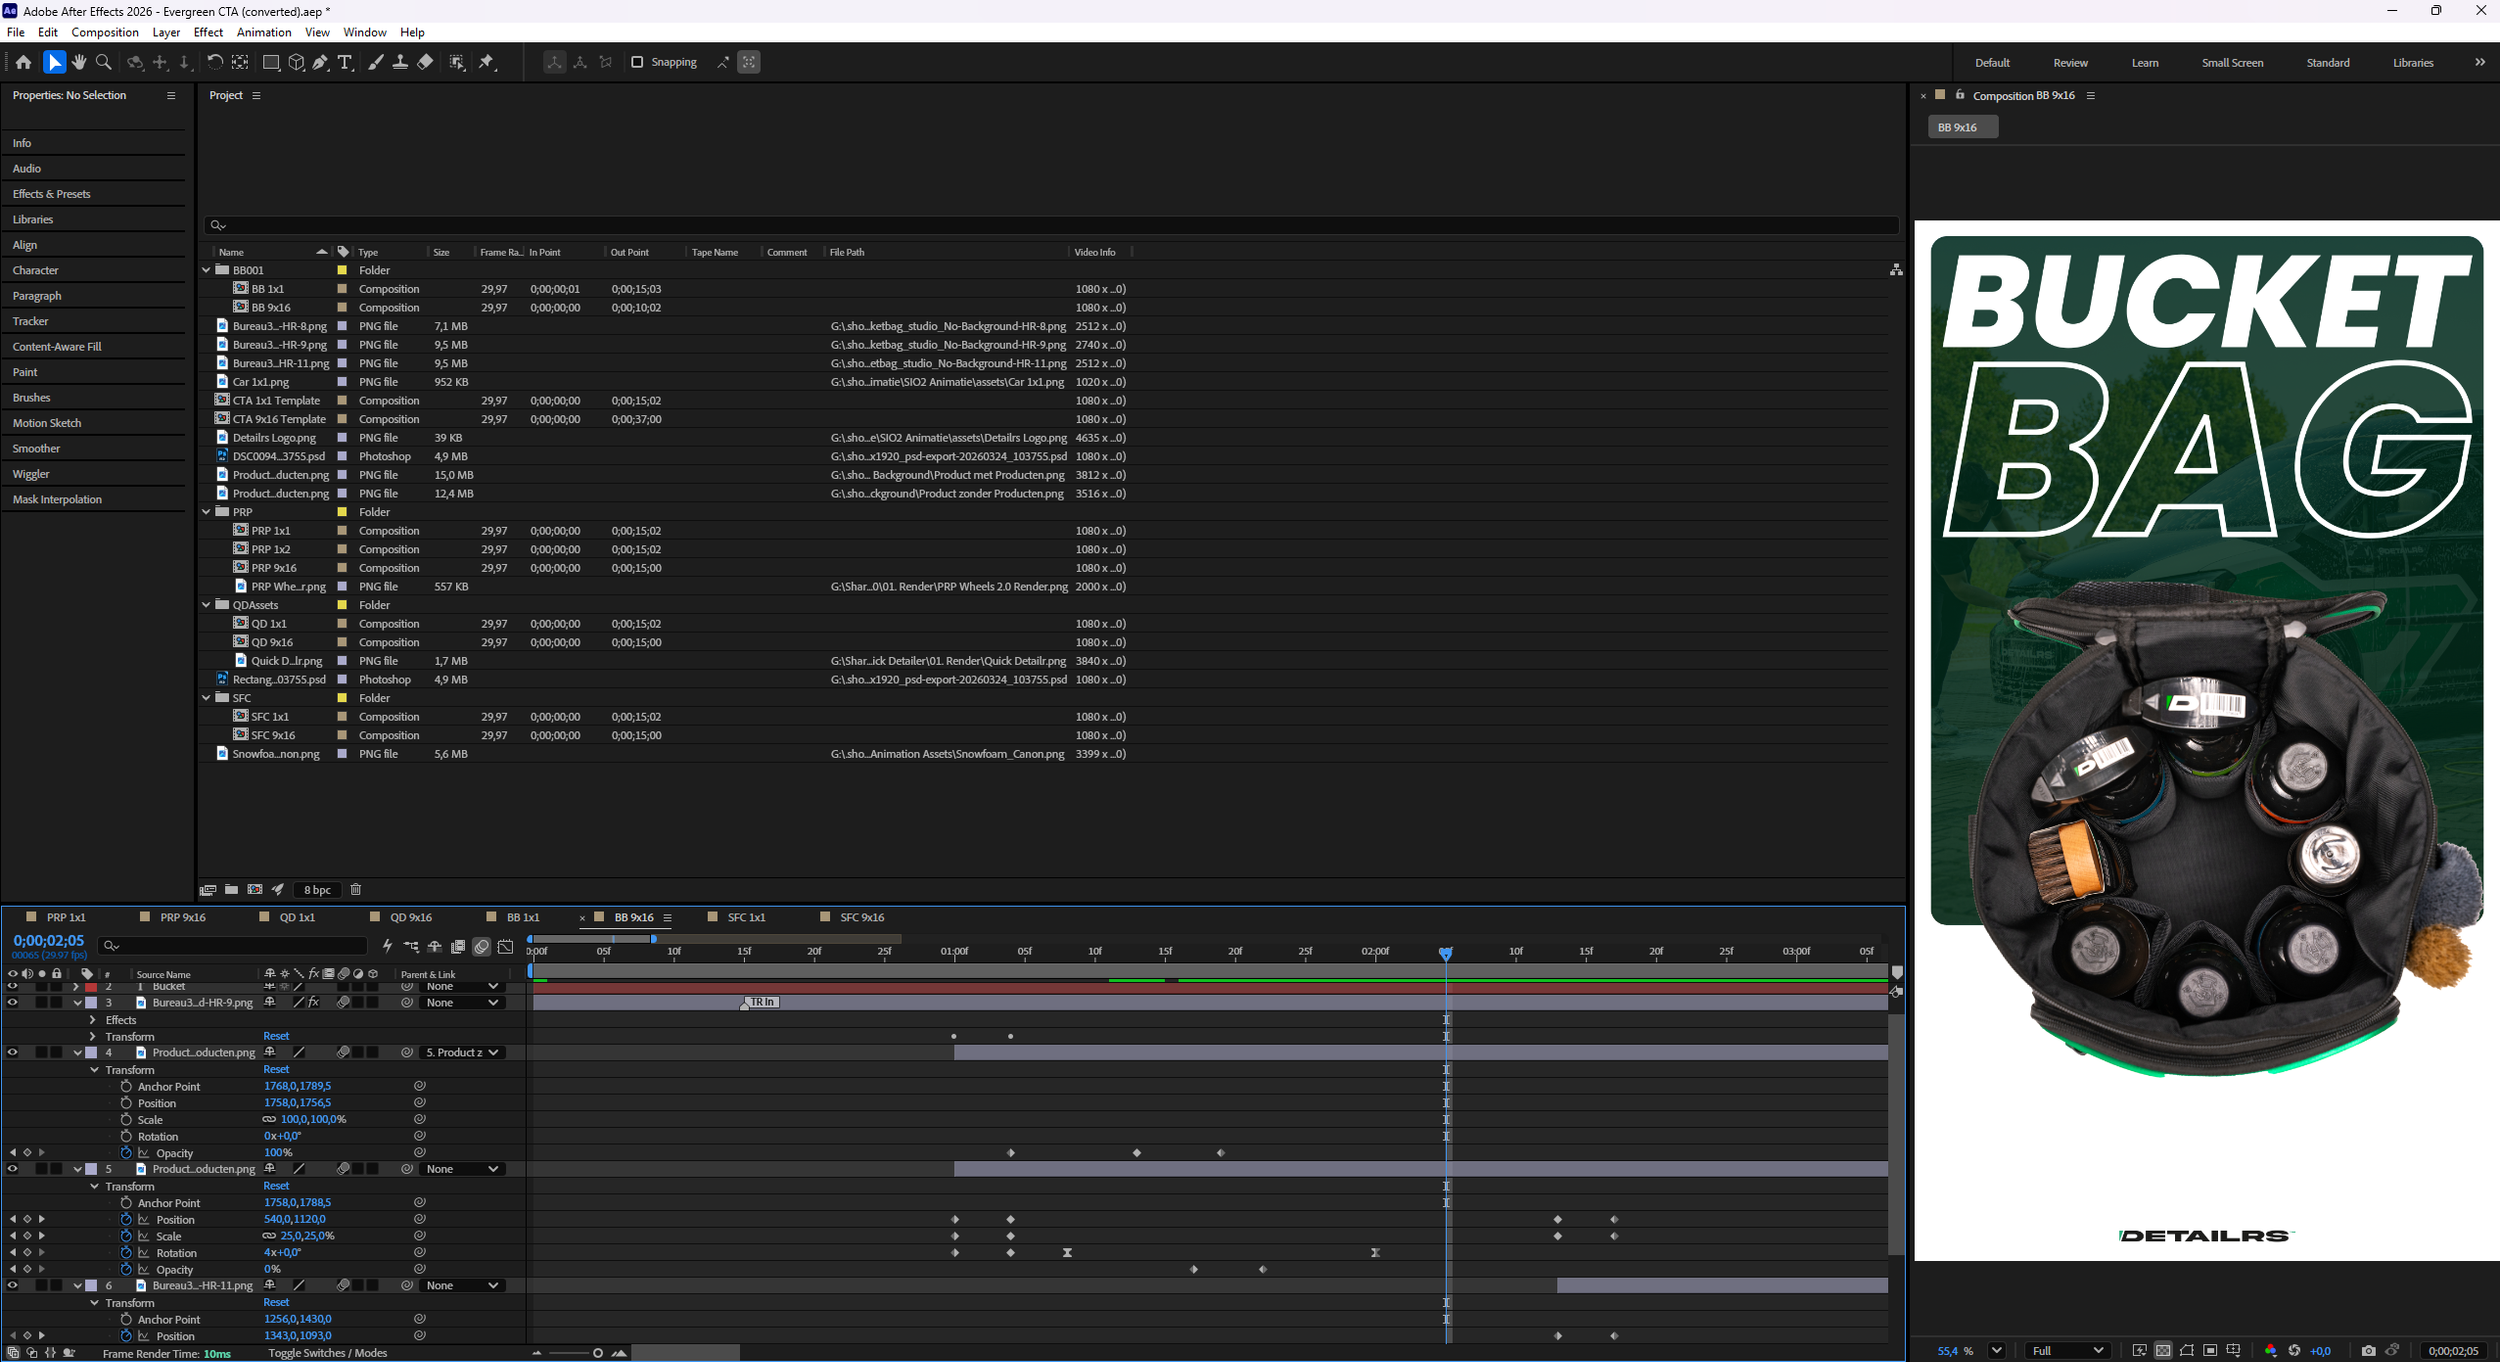
Task: Open Parent dropdown for layer 4
Action: click(461, 1052)
